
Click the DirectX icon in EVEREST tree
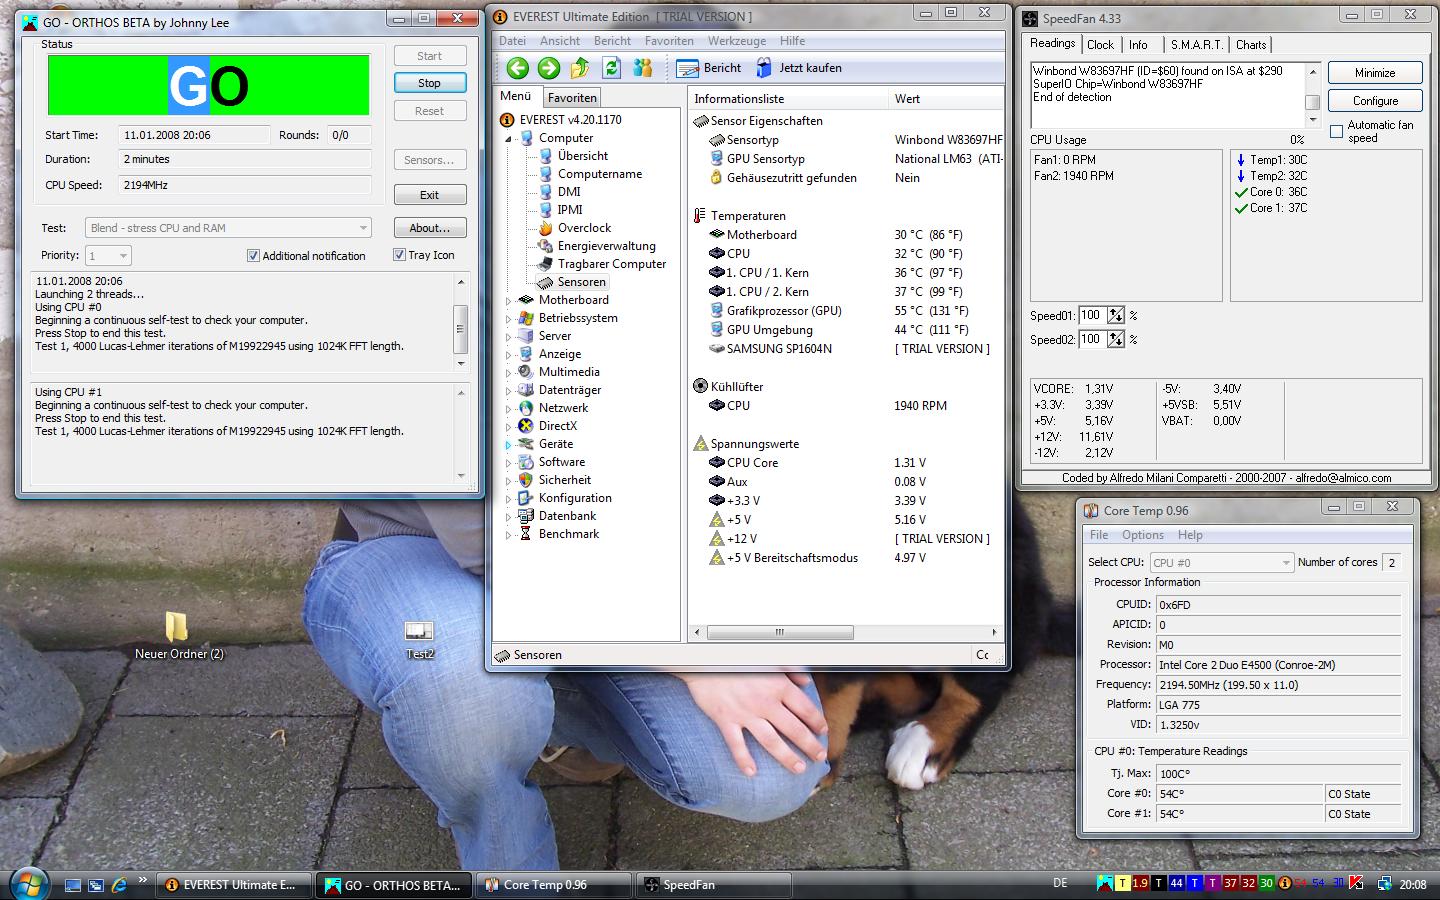coord(526,426)
